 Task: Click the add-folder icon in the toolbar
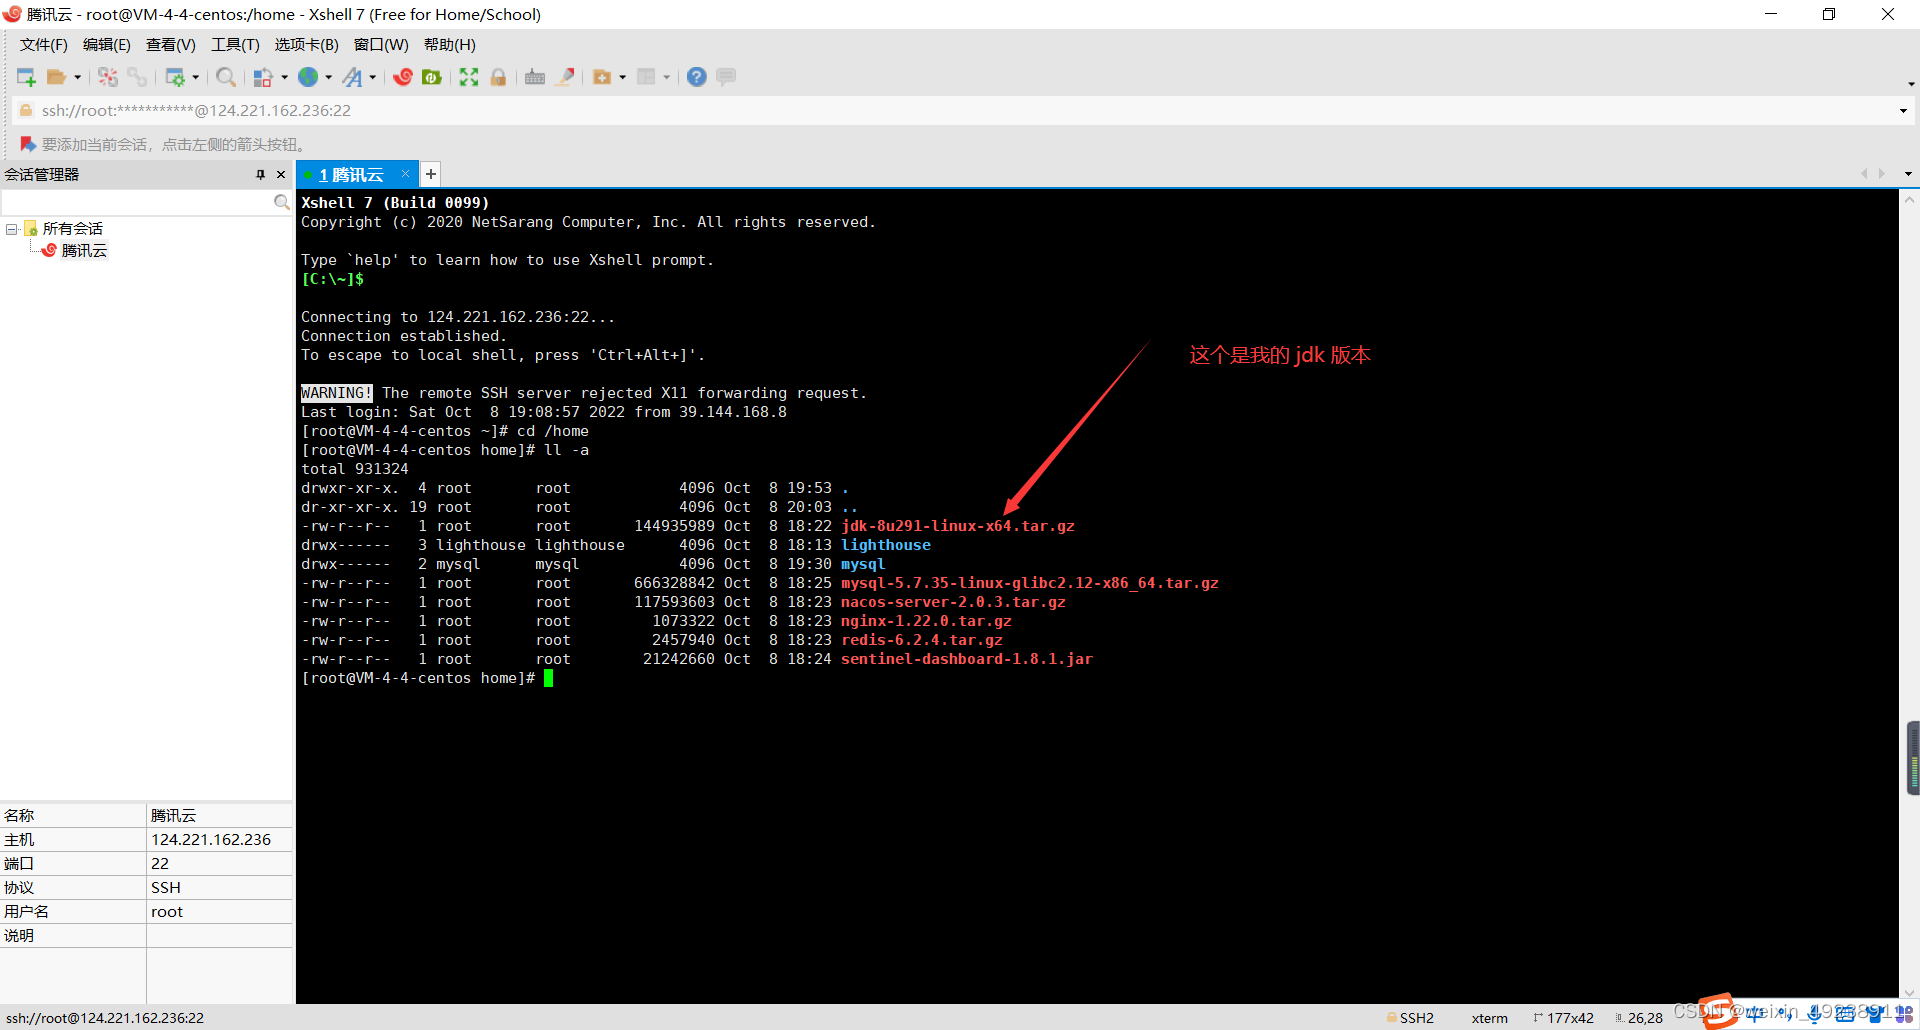(x=602, y=77)
